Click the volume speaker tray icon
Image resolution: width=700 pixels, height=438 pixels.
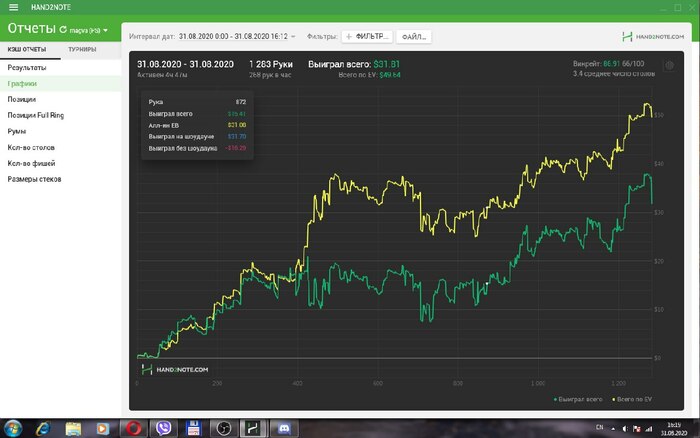[625, 429]
